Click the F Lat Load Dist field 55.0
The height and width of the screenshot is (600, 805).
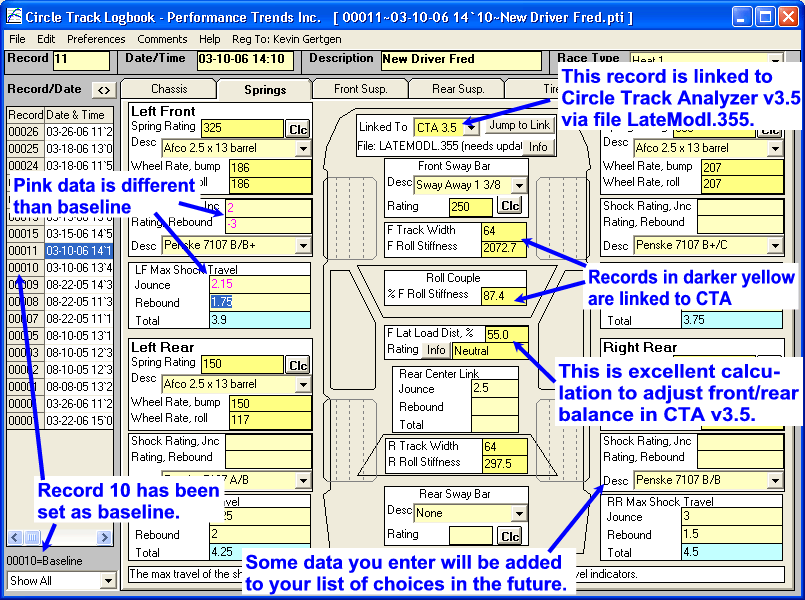506,335
